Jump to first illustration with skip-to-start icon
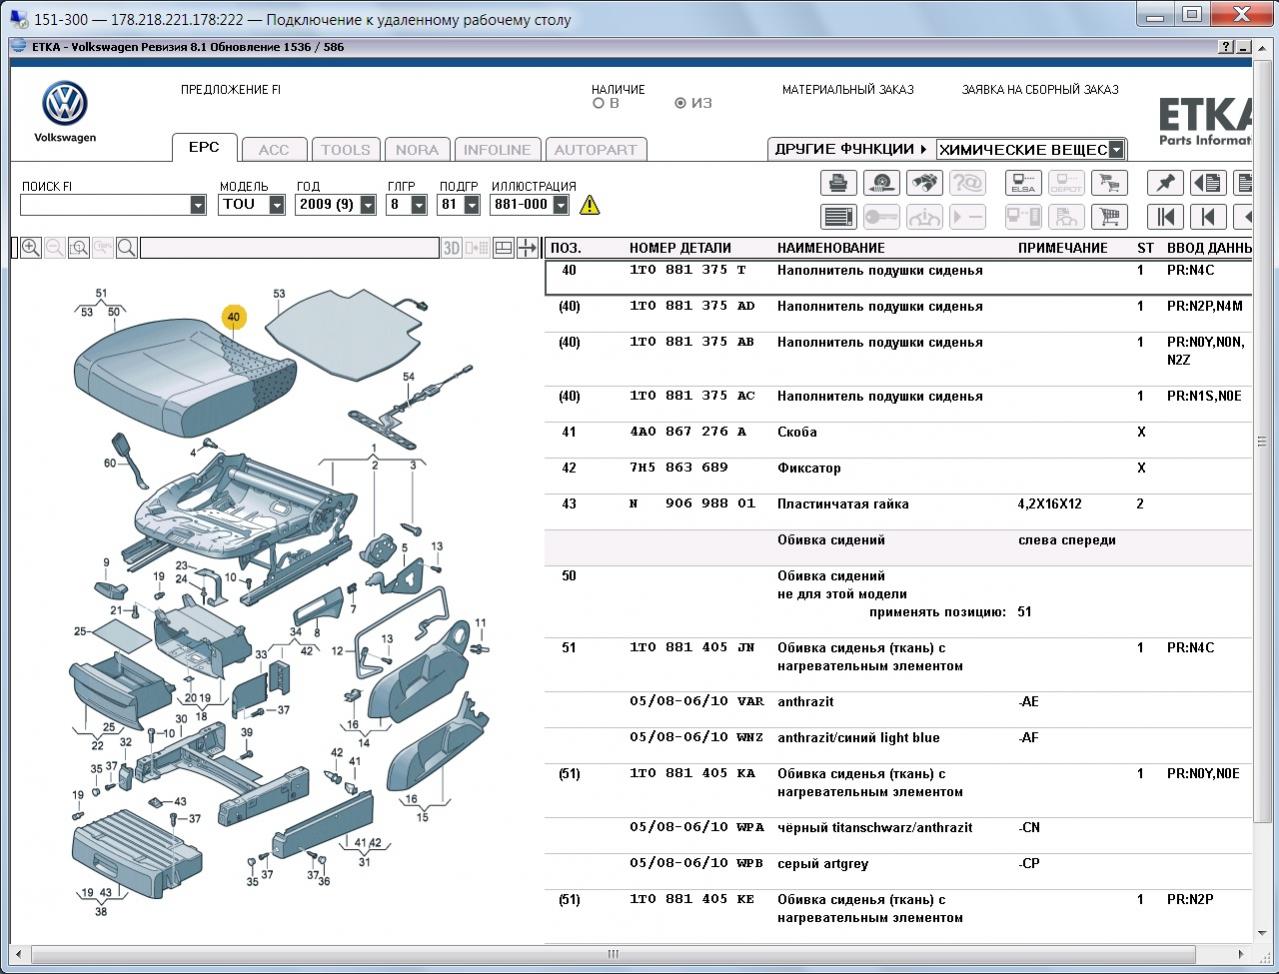1279x974 pixels. tap(1165, 216)
